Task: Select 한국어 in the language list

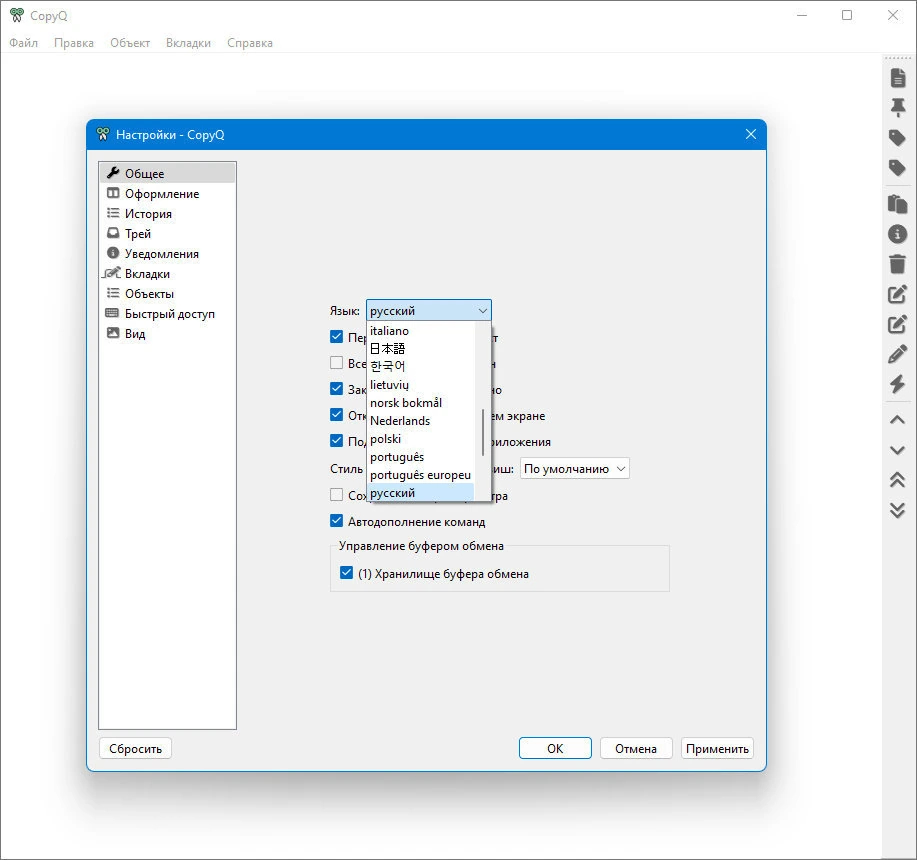Action: pyautogui.click(x=420, y=366)
